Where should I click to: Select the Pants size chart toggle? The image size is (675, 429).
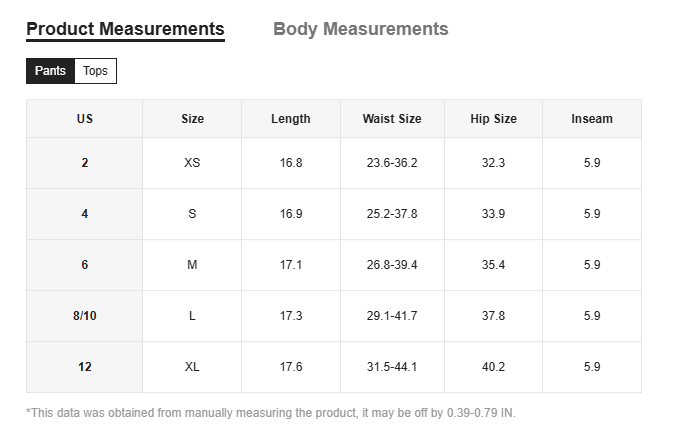50,71
